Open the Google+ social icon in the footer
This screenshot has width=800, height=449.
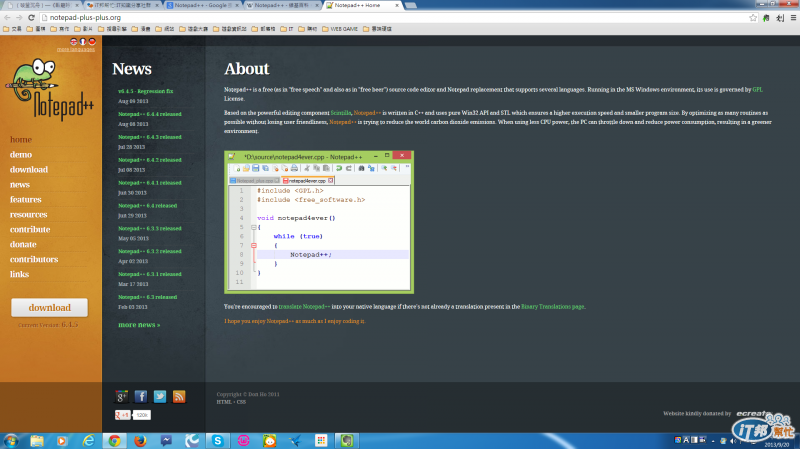pyautogui.click(x=121, y=396)
